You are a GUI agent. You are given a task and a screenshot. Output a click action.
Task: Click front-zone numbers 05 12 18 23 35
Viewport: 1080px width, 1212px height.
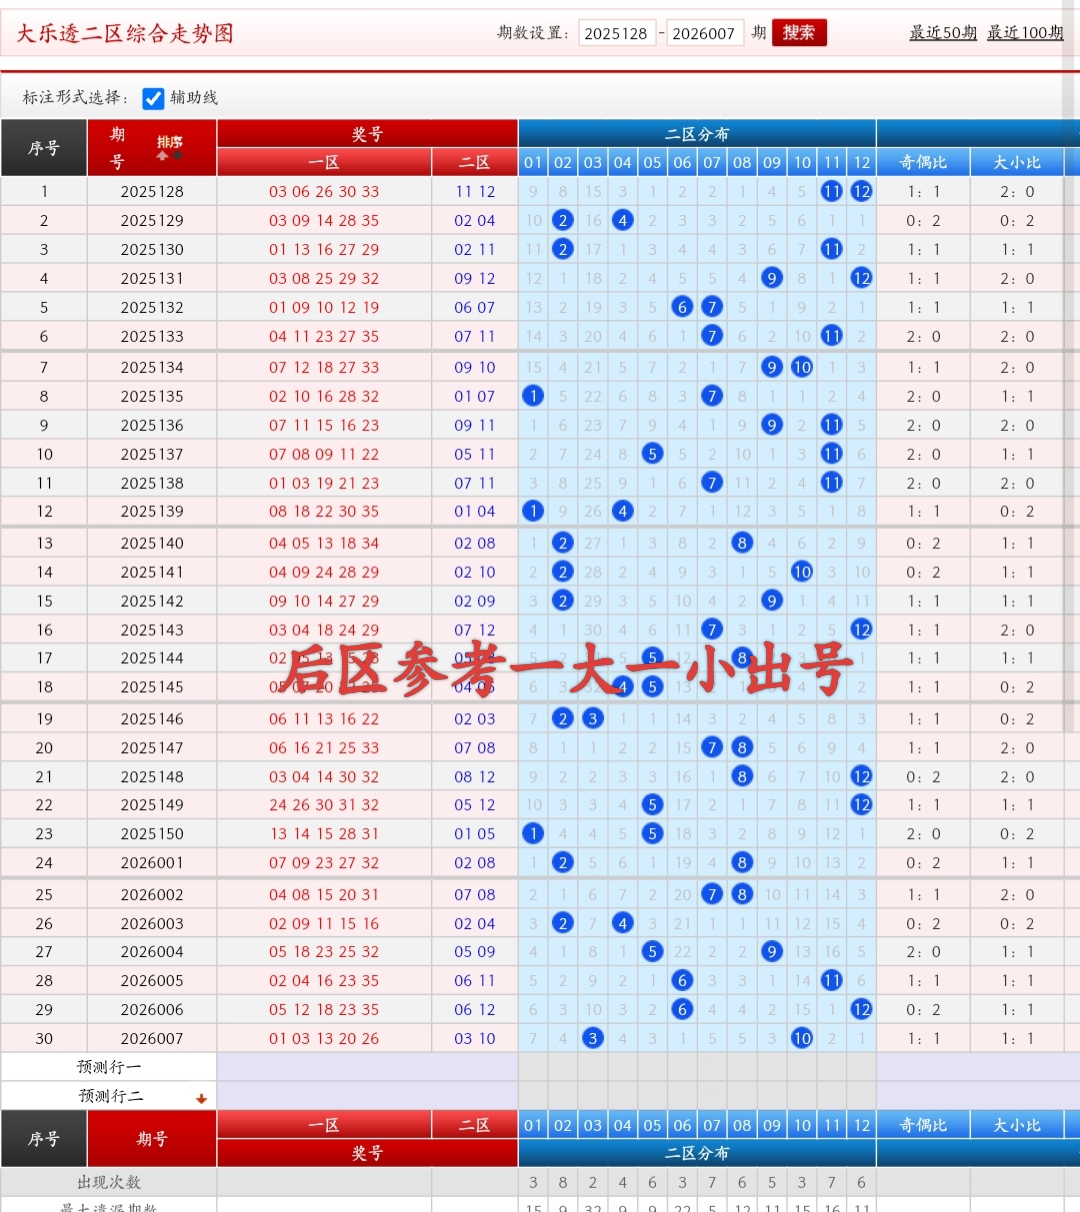click(324, 1009)
